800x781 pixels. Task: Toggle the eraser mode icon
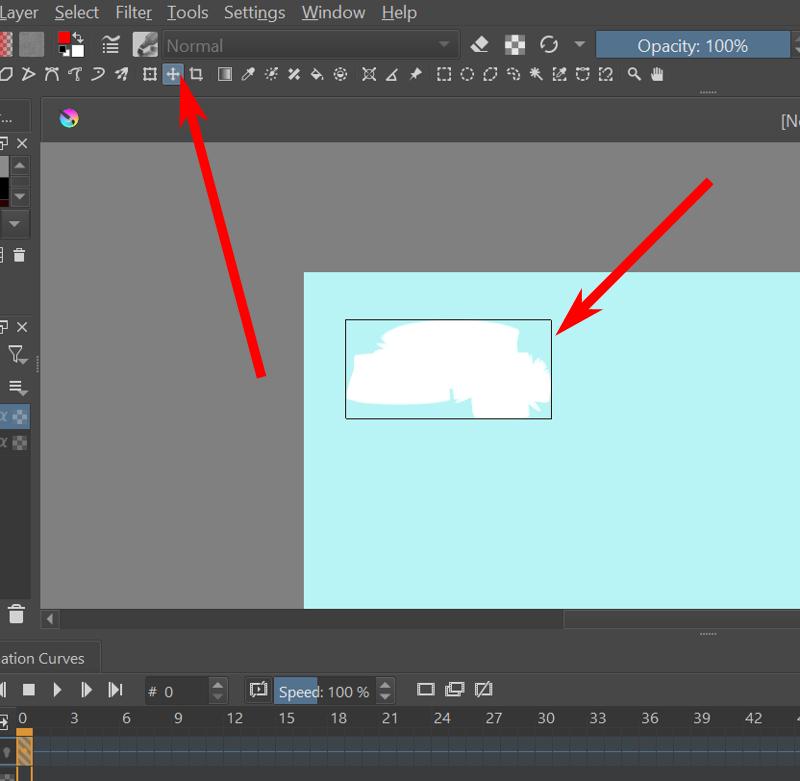click(480, 45)
